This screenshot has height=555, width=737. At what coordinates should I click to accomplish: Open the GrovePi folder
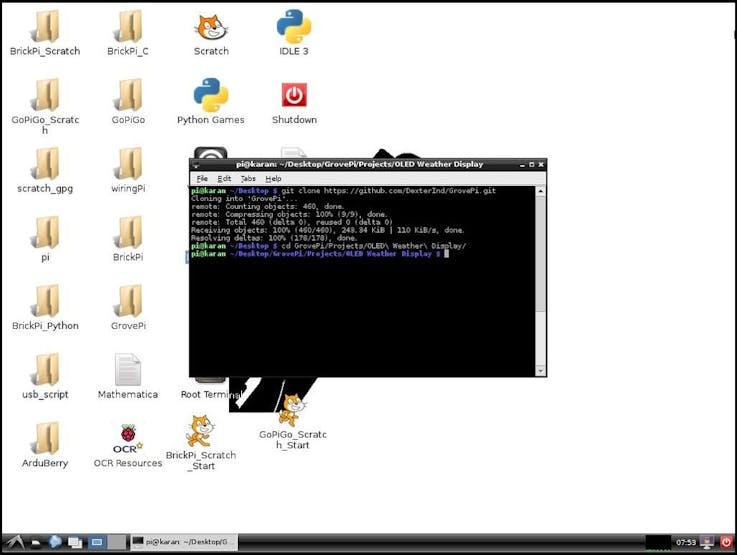click(x=128, y=301)
